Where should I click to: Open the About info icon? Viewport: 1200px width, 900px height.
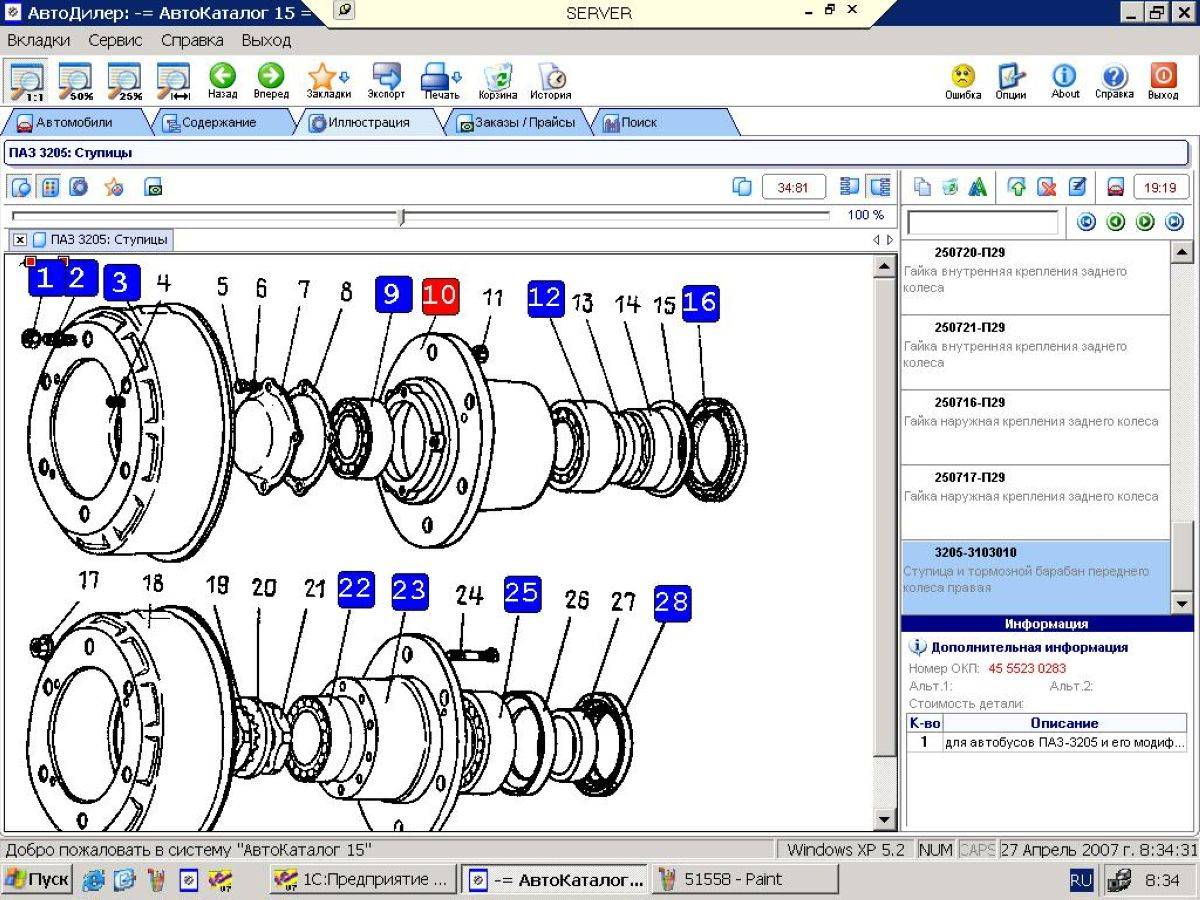pyautogui.click(x=1065, y=81)
